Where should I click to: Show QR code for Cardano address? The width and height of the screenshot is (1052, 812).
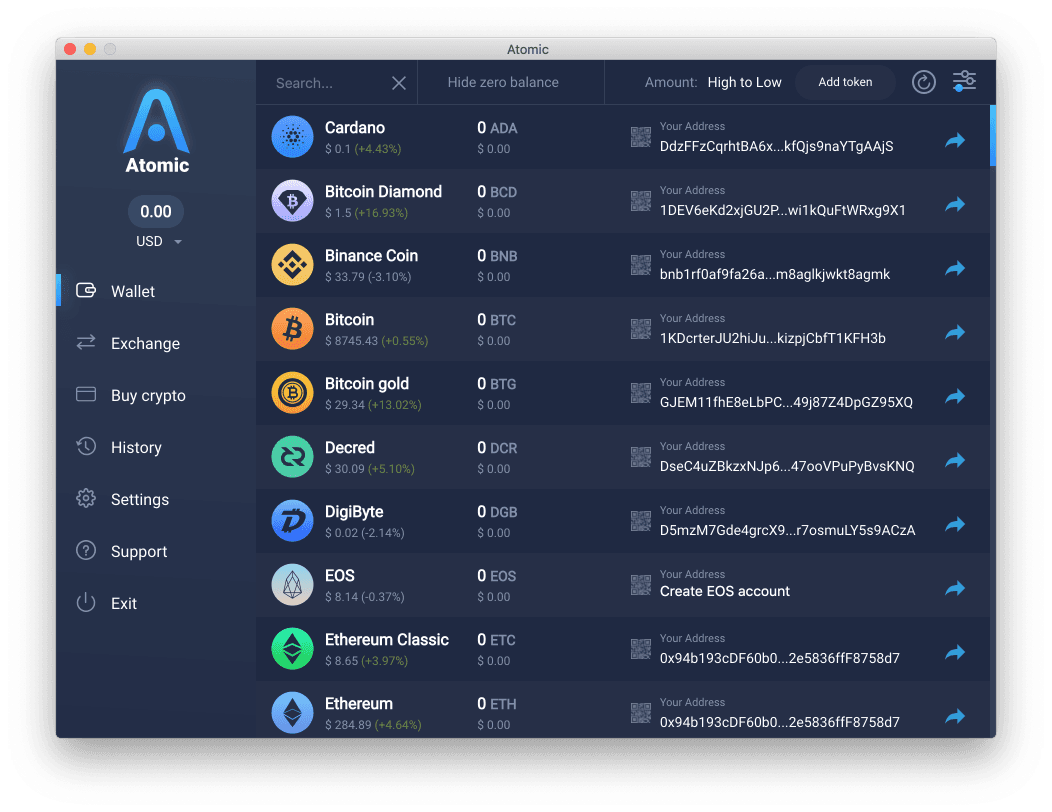(641, 137)
